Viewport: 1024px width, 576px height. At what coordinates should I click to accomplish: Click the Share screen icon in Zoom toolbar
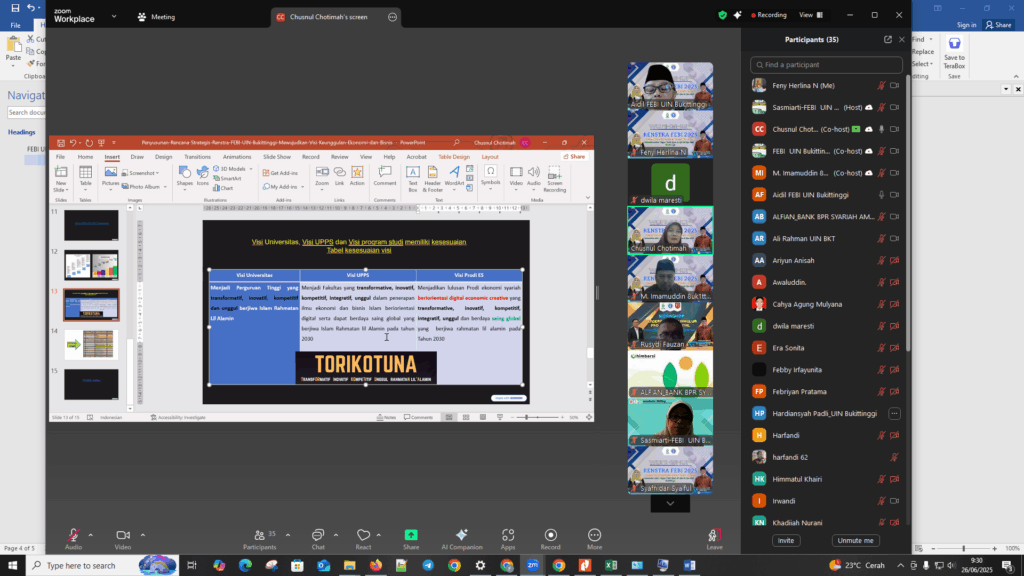pos(411,535)
